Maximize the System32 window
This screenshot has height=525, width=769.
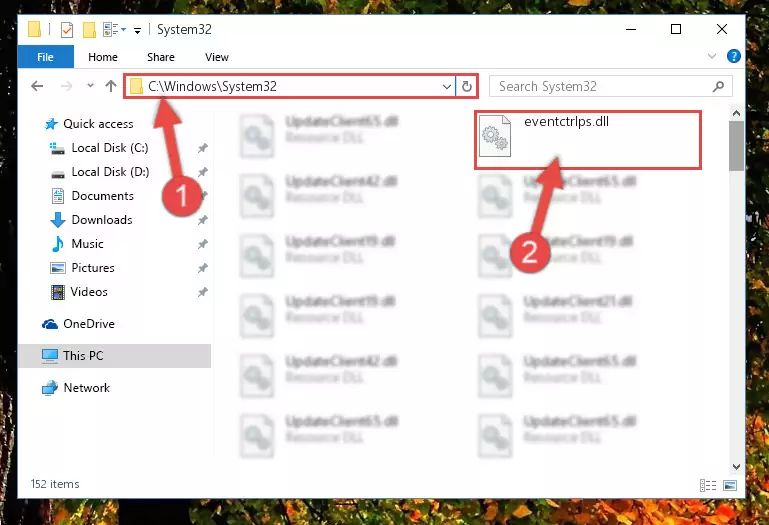click(x=676, y=29)
